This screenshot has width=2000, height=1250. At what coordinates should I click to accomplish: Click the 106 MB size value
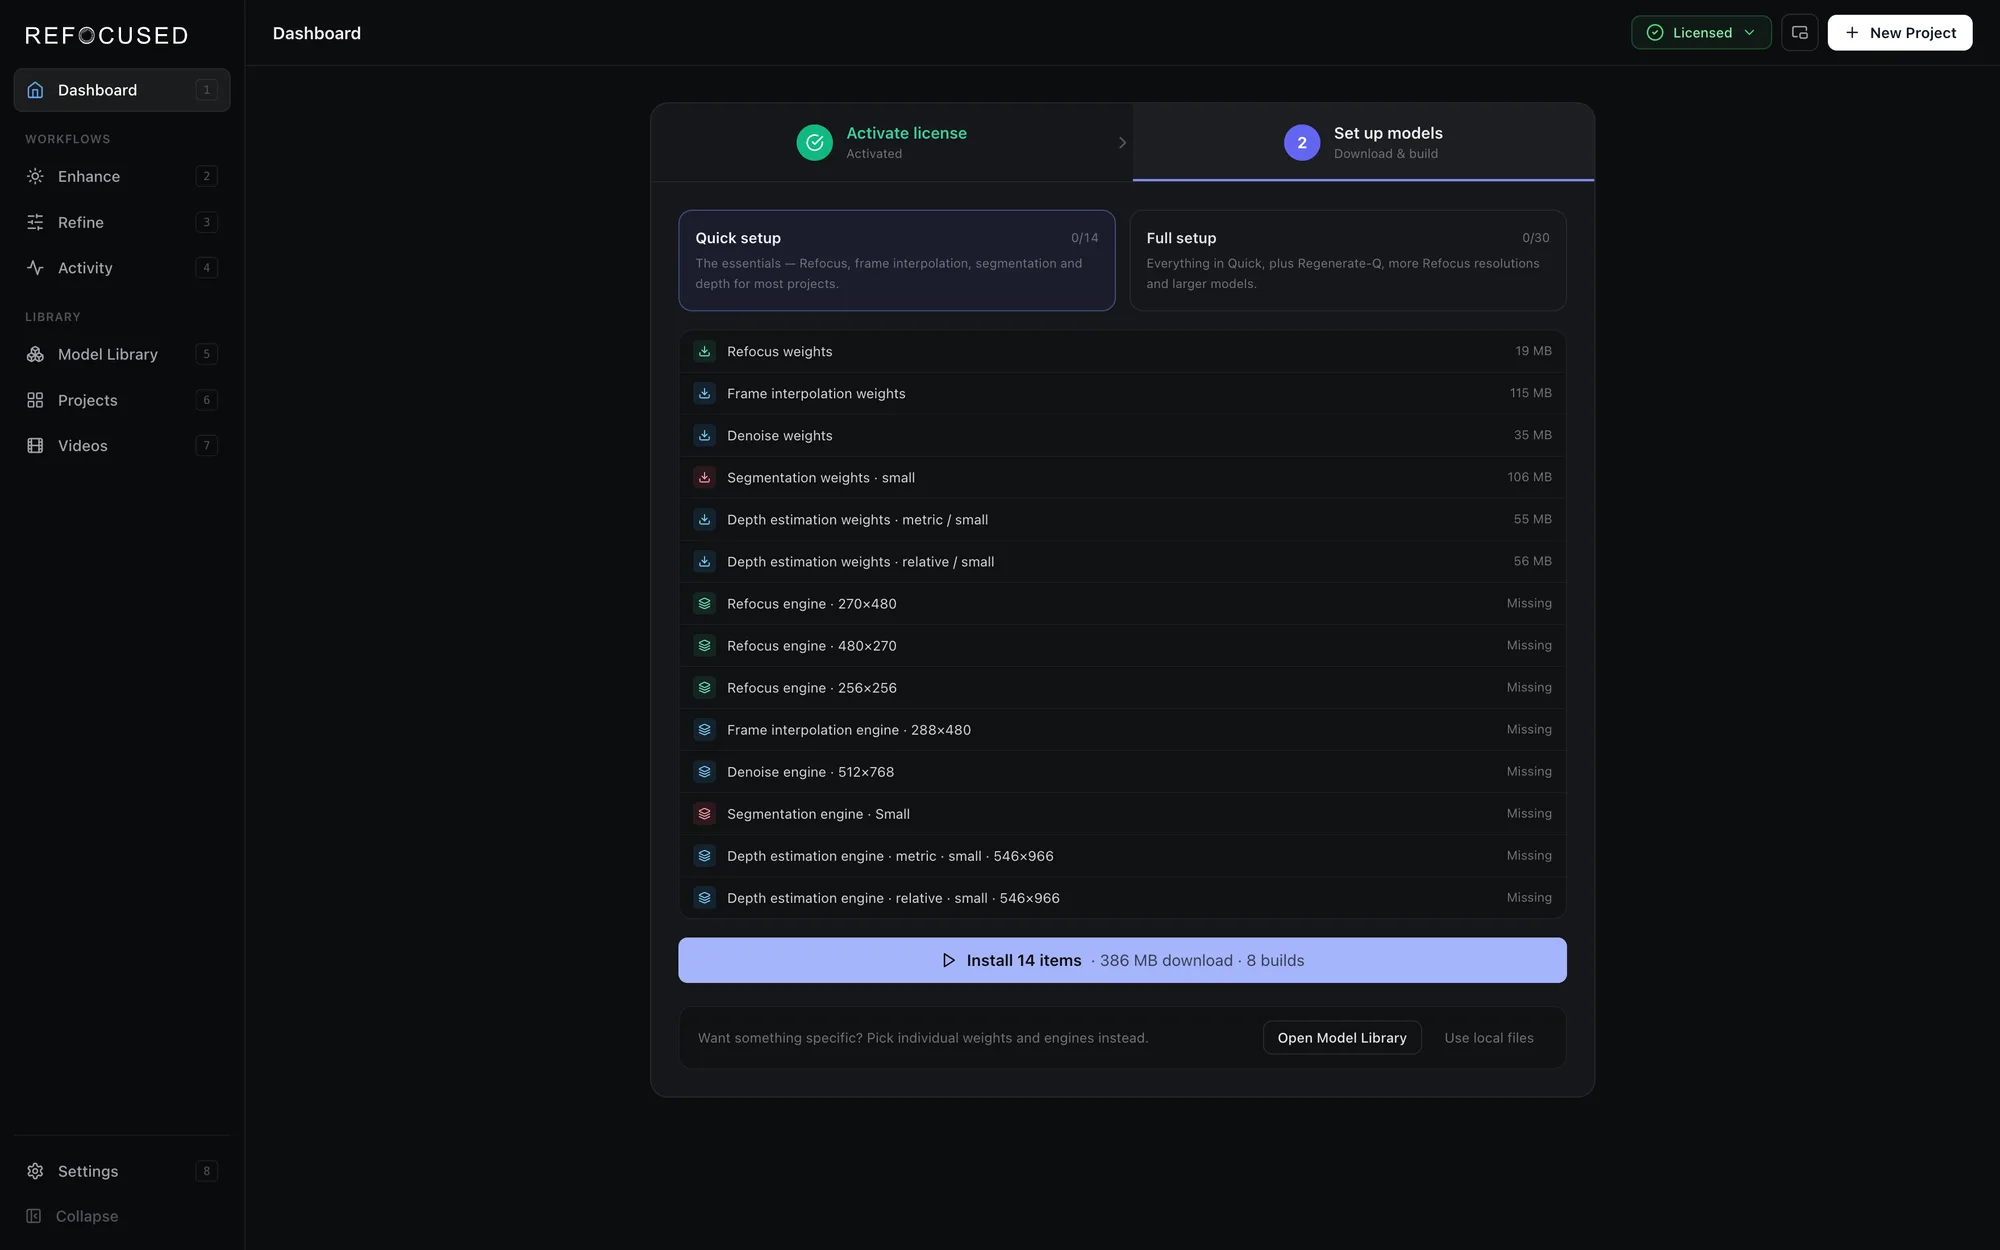[1529, 477]
